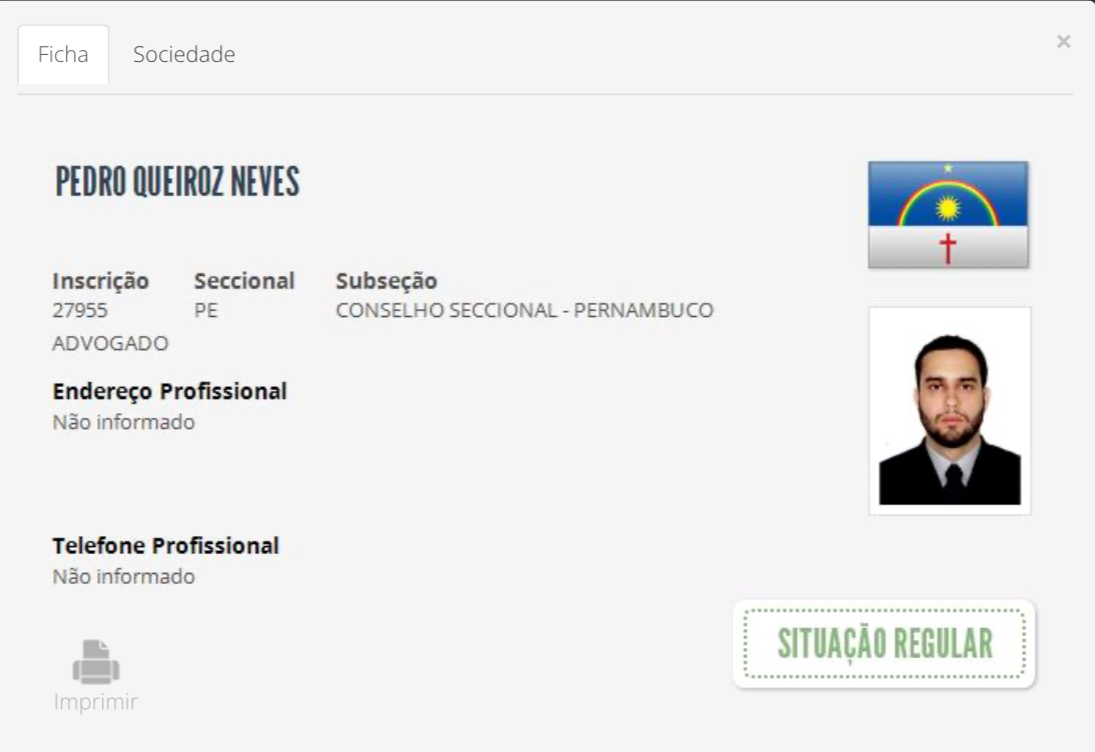Click the Seccional value PE
Viewport: 1095px width, 752px height.
coord(206,310)
